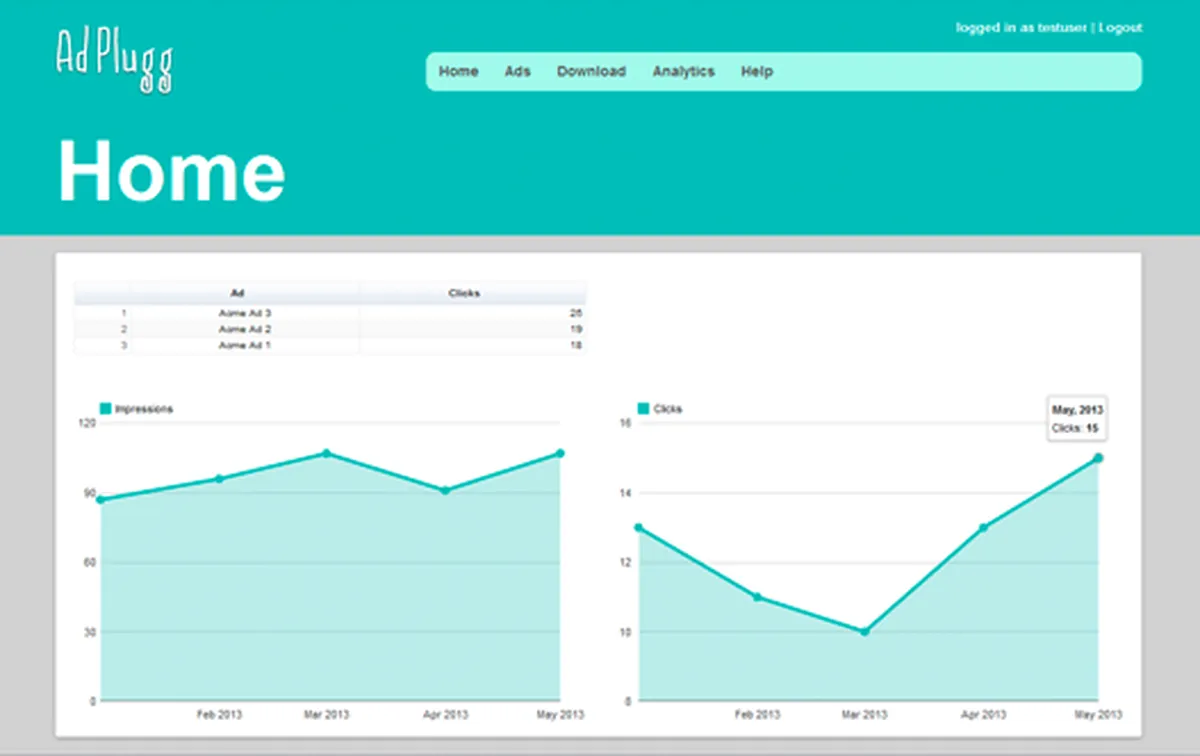Click the May 2013 axis label under Impressions chart
Viewport: 1200px width, 756px height.
(560, 715)
